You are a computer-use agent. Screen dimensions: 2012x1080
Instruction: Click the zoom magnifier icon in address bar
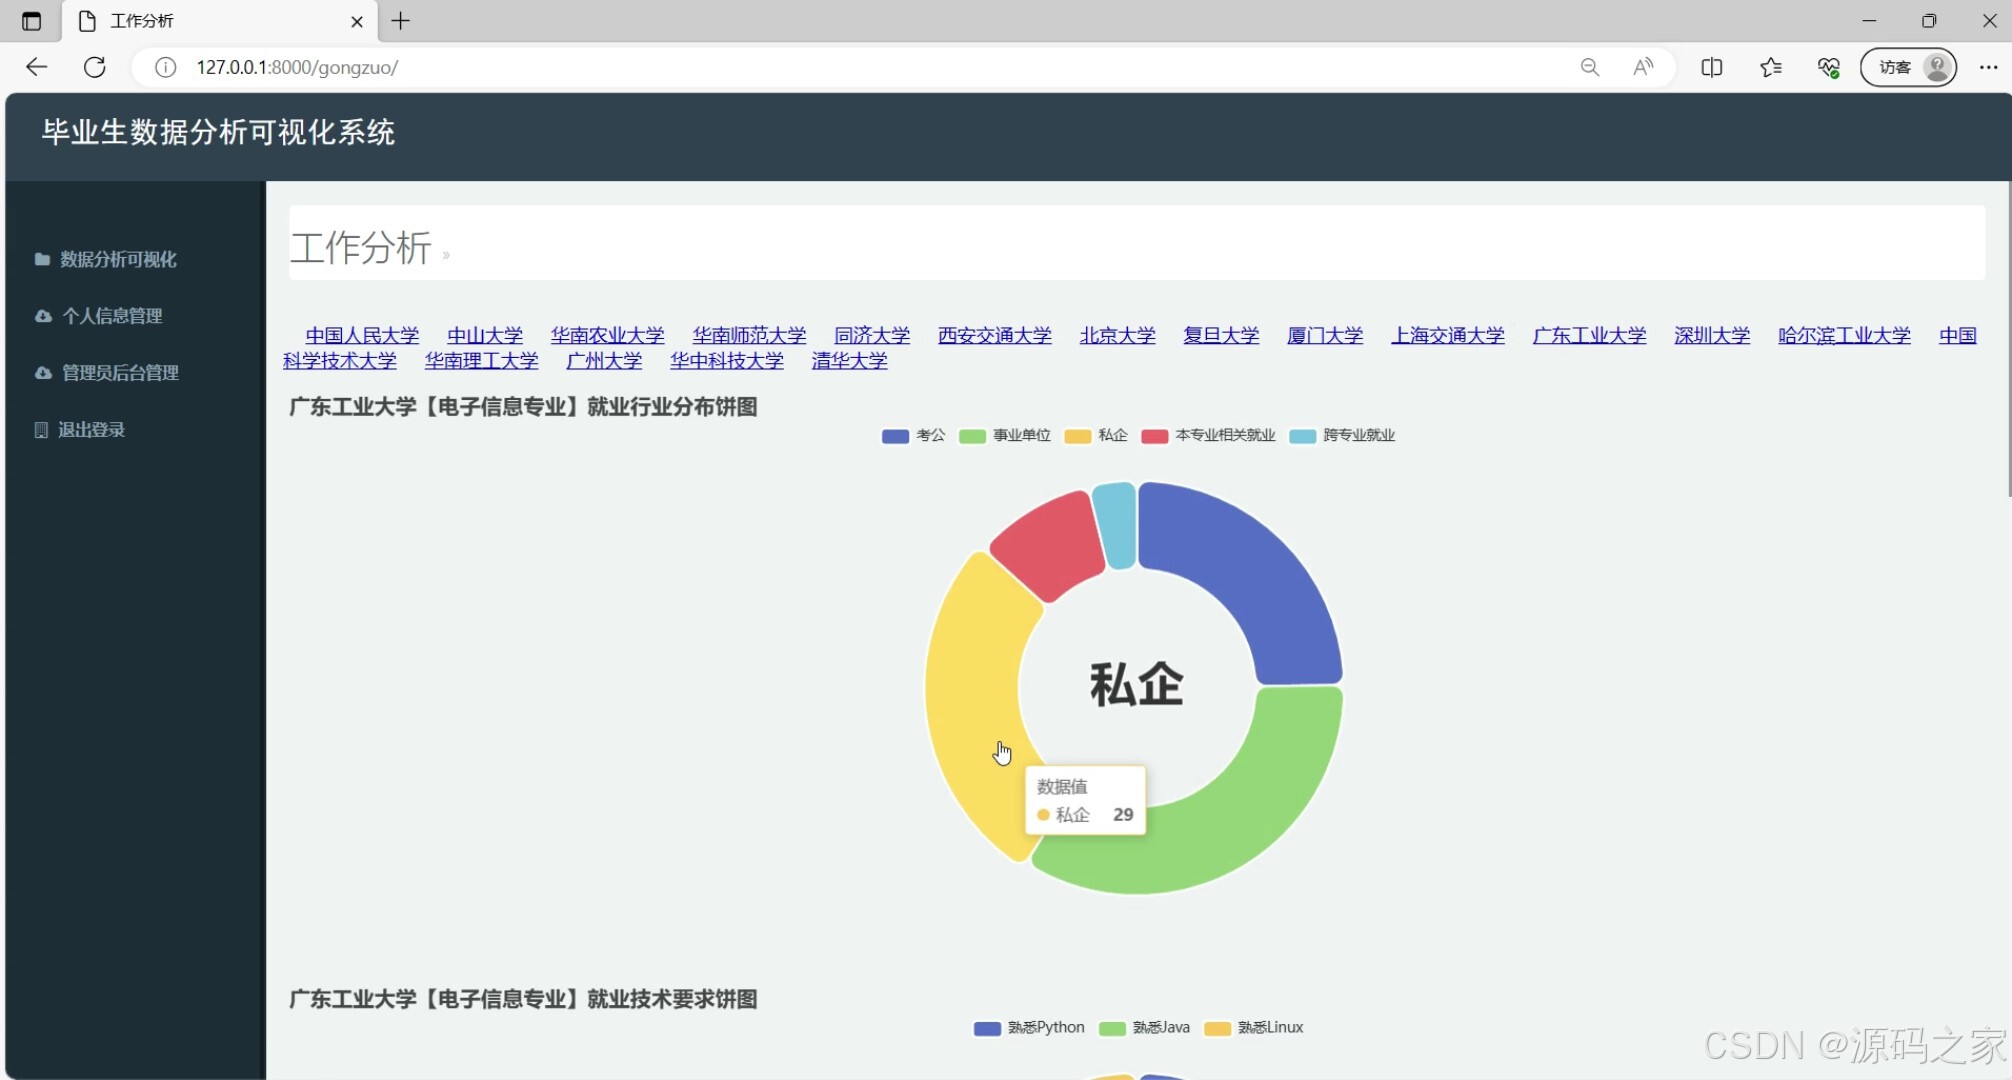point(1589,67)
